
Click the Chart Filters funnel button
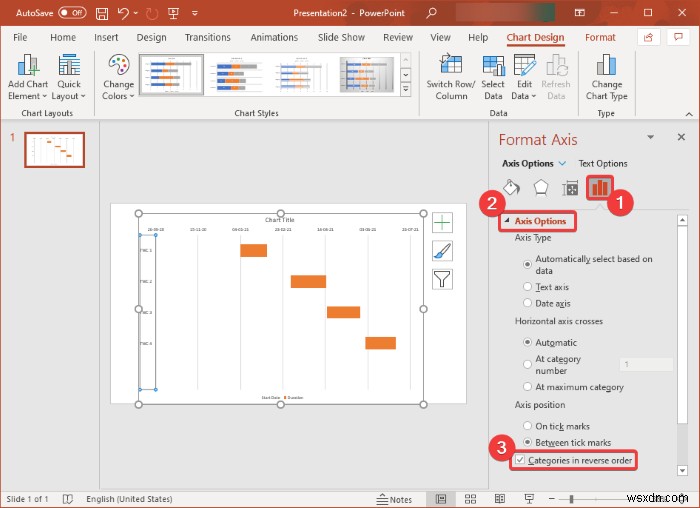[x=442, y=279]
